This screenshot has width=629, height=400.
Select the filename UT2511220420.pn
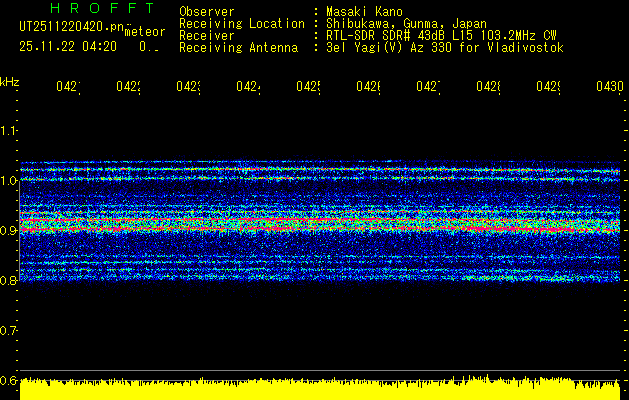point(72,26)
